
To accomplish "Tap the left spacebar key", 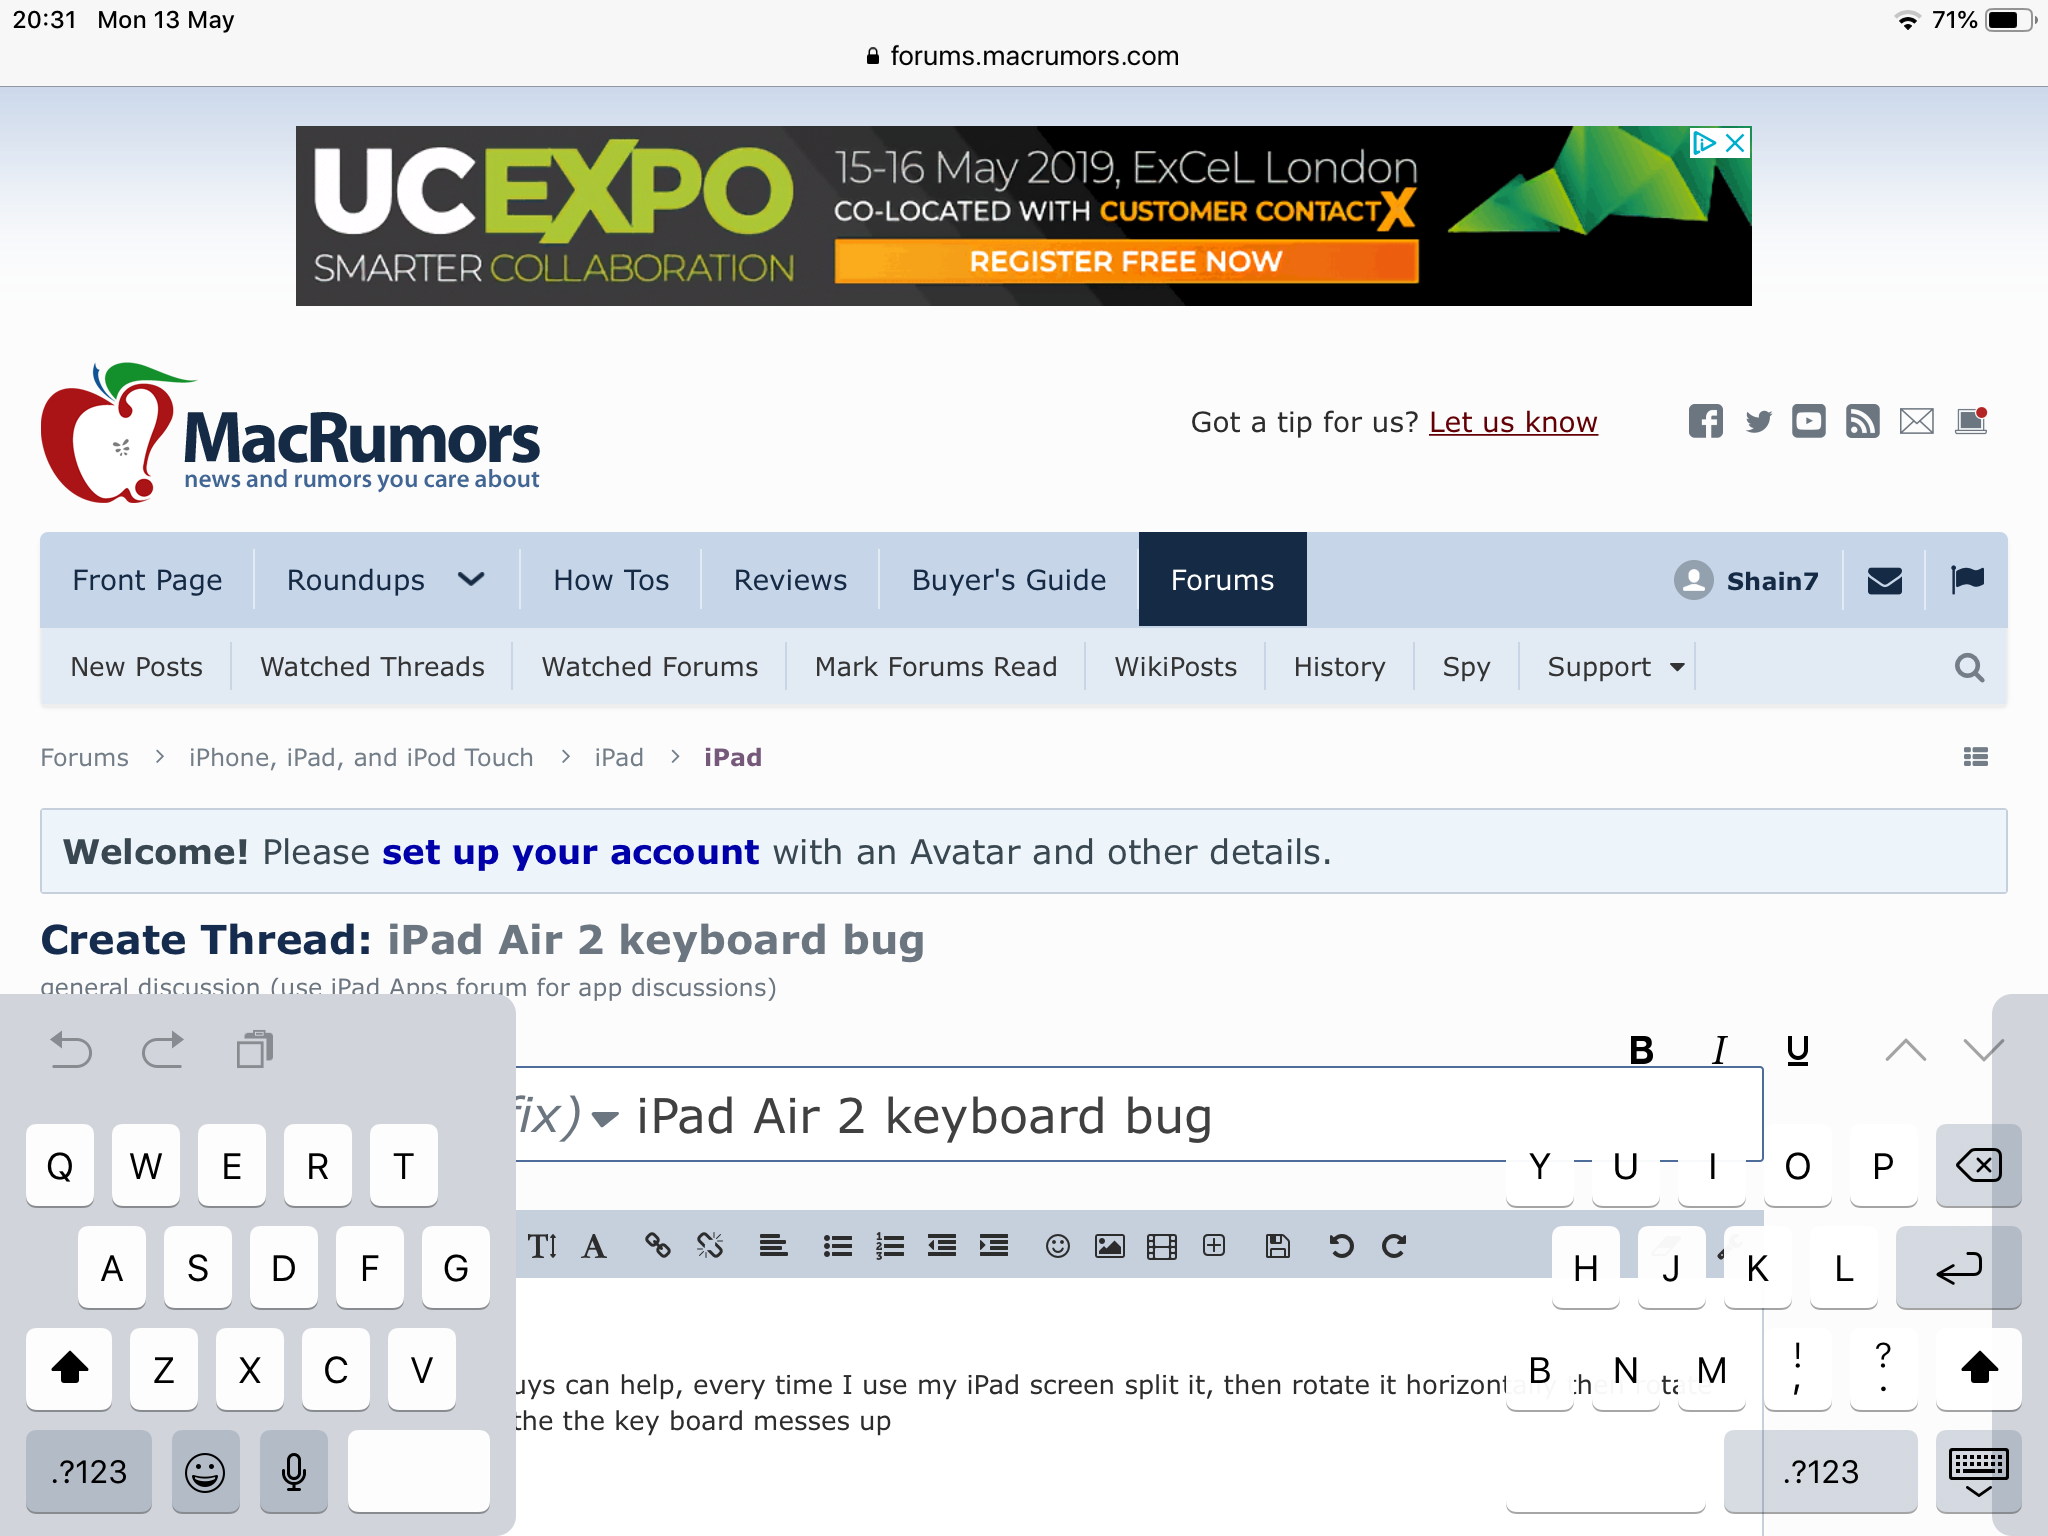I will 418,1471.
